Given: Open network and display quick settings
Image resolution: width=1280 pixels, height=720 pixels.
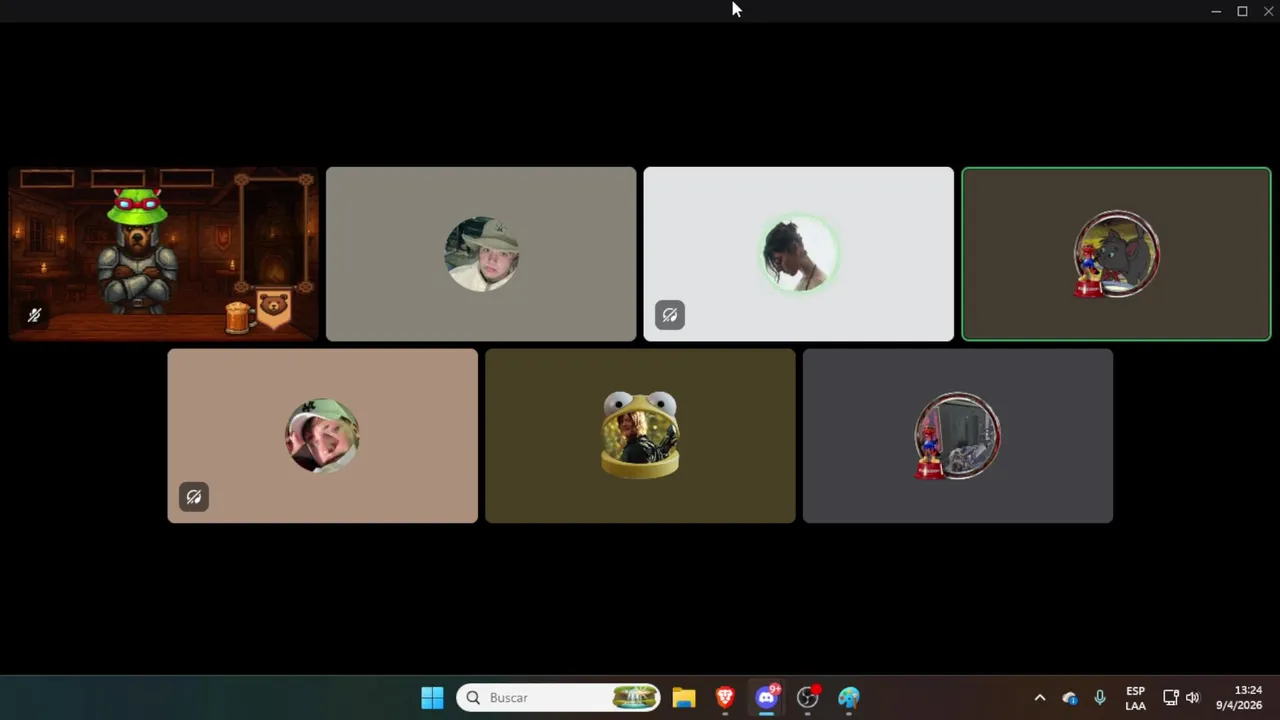Looking at the screenshot, I should pos(1170,698).
